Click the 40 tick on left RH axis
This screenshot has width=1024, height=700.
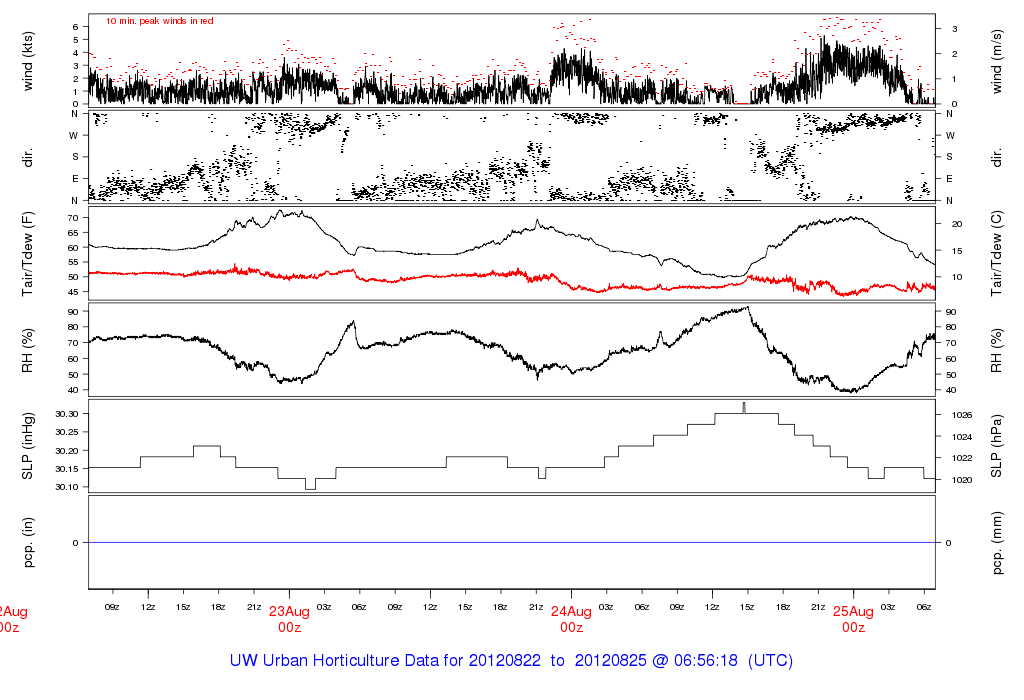[x=73, y=390]
